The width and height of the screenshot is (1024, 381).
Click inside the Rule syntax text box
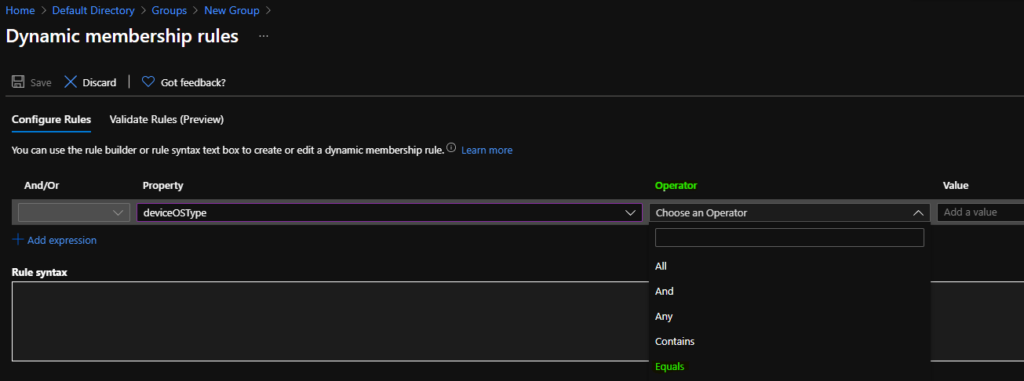(330, 321)
